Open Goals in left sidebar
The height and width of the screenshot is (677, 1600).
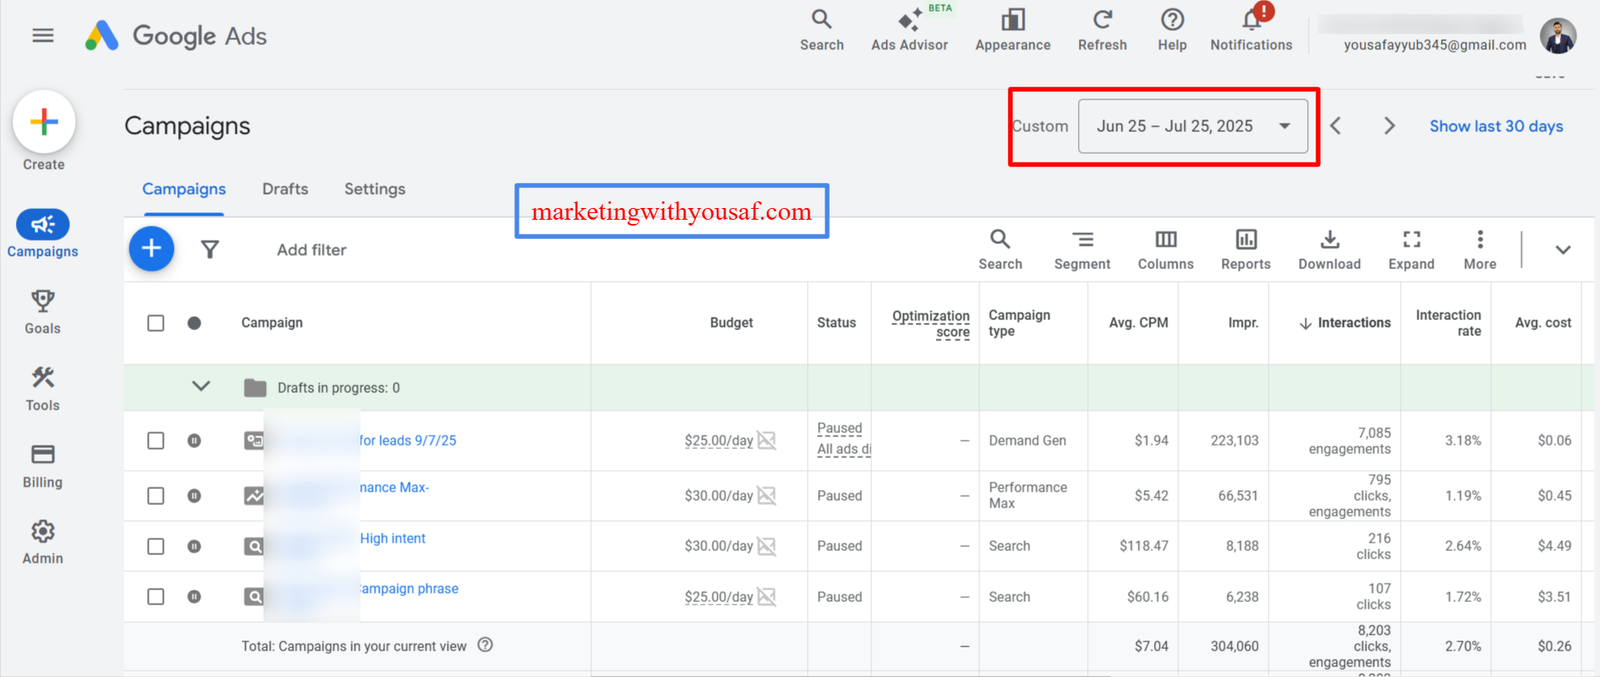coord(43,312)
